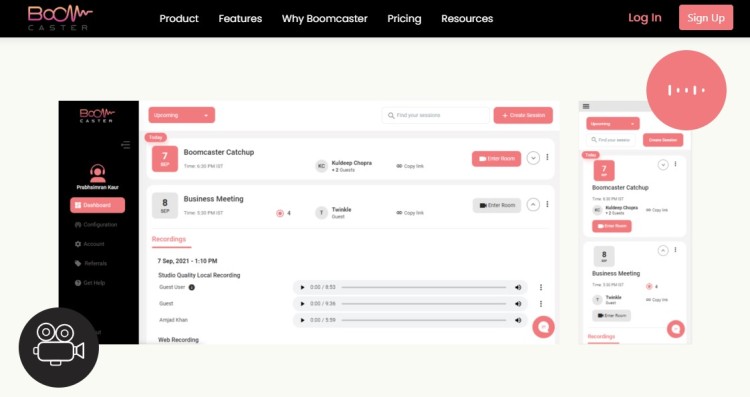Open the Upcoming dropdown in the mobile preview
Image resolution: width=750 pixels, height=397 pixels.
tap(613, 124)
